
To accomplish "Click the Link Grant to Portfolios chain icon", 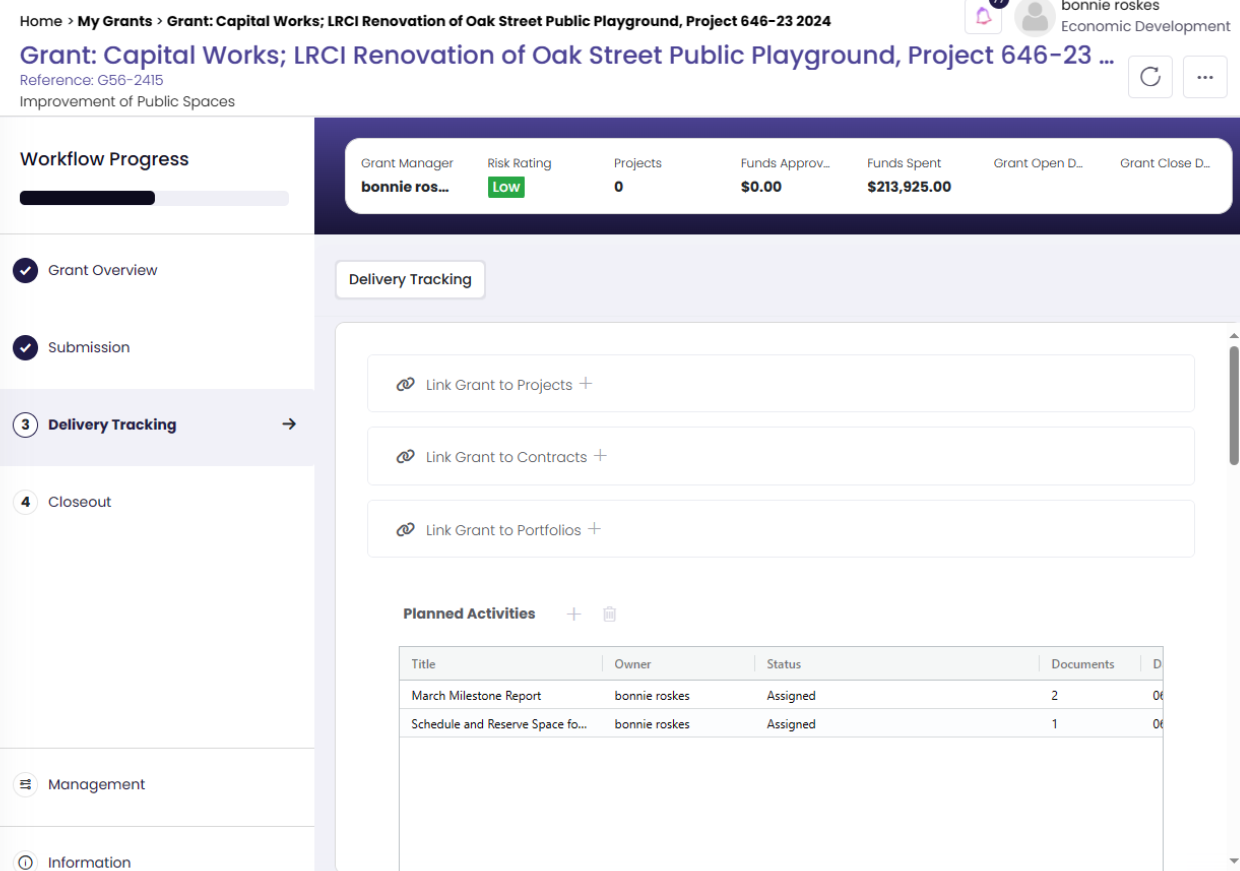I will point(405,530).
